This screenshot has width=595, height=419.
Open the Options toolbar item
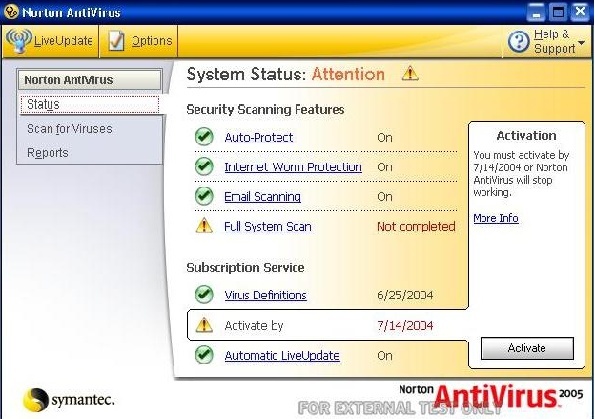coord(139,41)
